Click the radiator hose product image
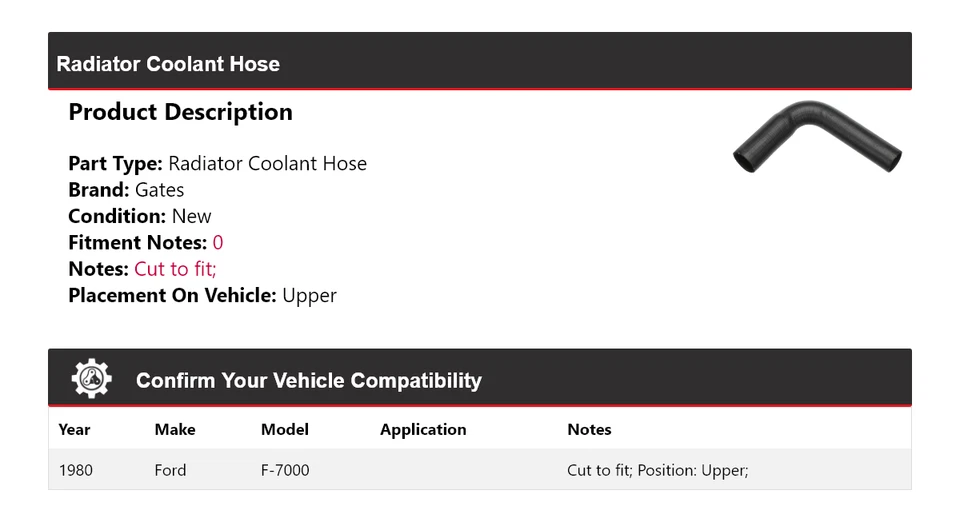 817,137
